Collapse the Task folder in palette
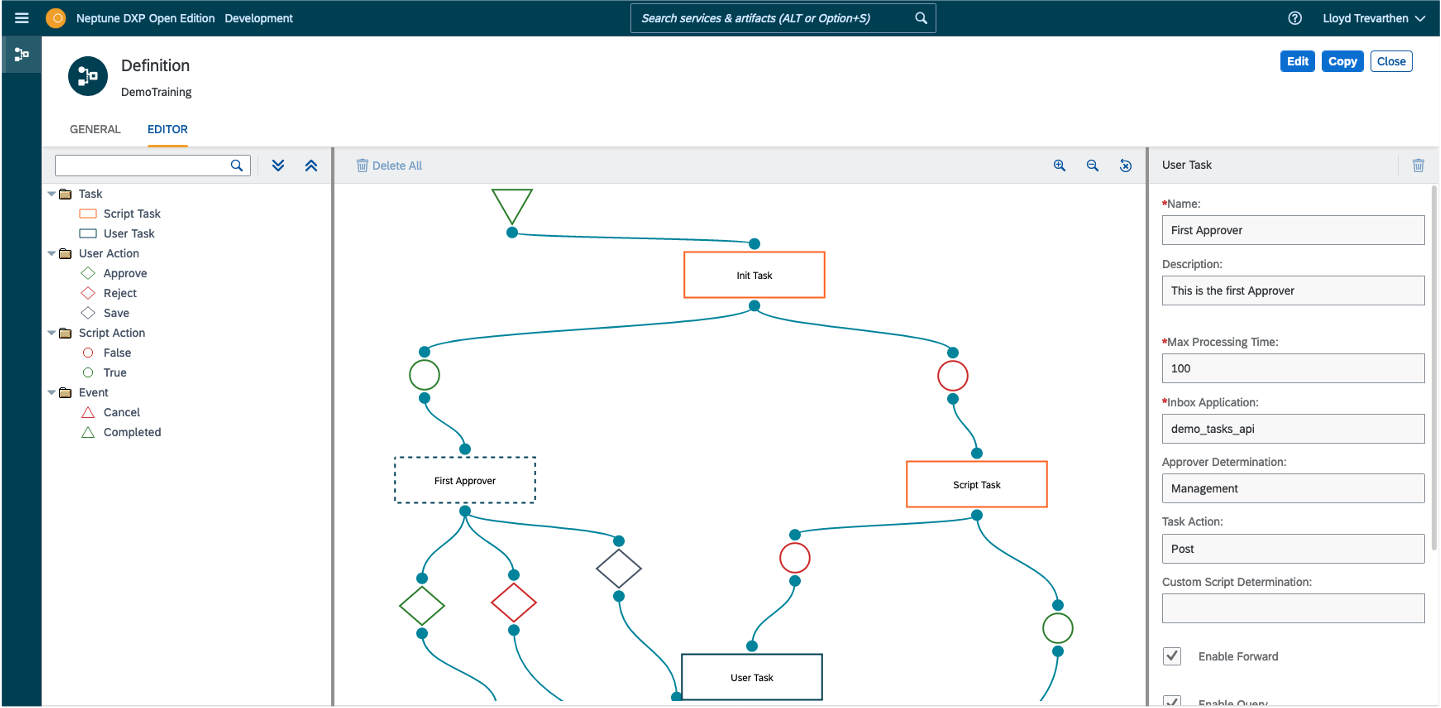Screen dimensions: 1441x708 (x=52, y=194)
